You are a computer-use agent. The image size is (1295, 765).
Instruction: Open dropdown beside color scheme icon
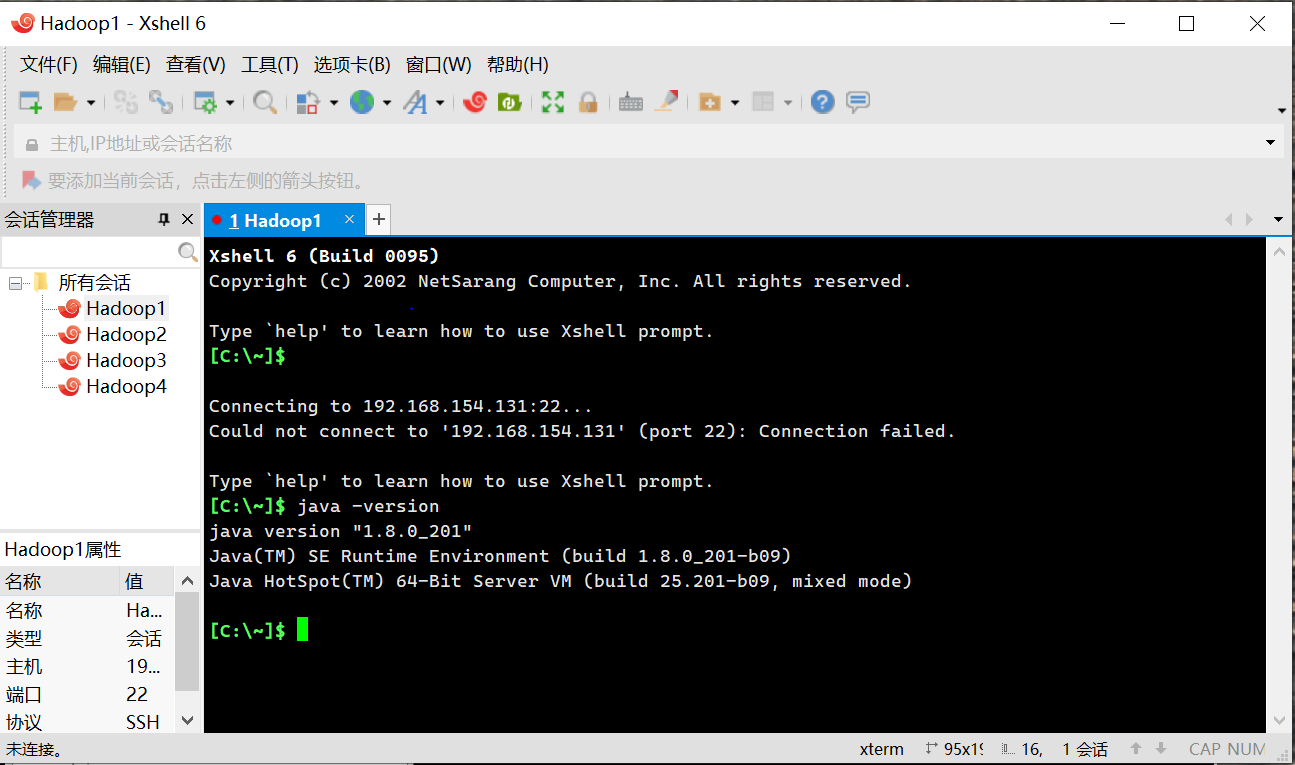pyautogui.click(x=333, y=102)
